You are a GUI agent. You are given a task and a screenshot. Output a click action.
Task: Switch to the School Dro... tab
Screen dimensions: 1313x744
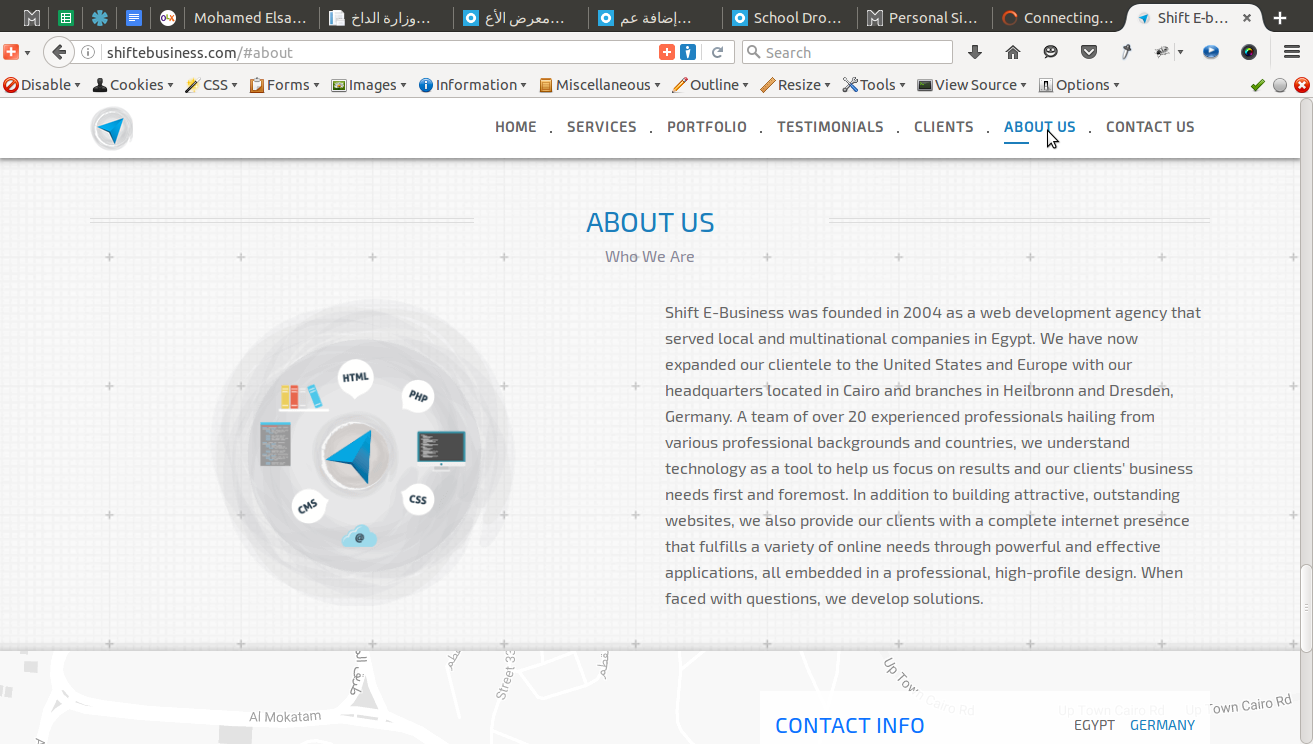coord(788,18)
